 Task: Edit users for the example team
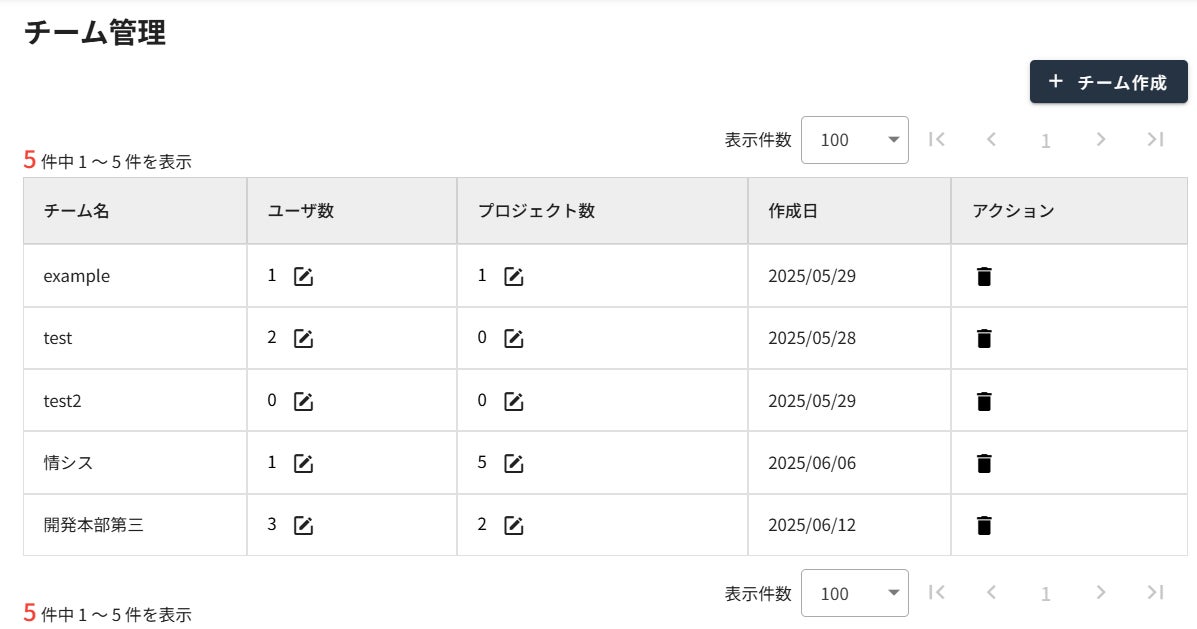303,277
